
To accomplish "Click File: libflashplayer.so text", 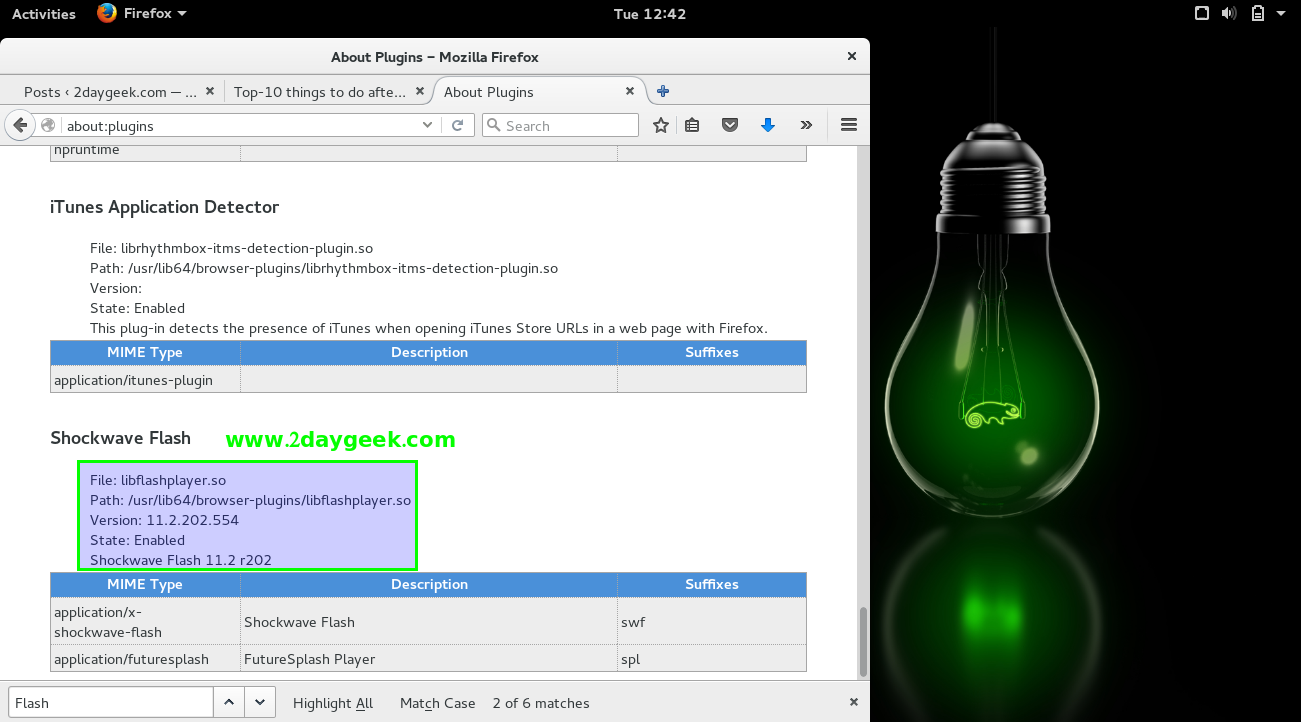I will 158,480.
